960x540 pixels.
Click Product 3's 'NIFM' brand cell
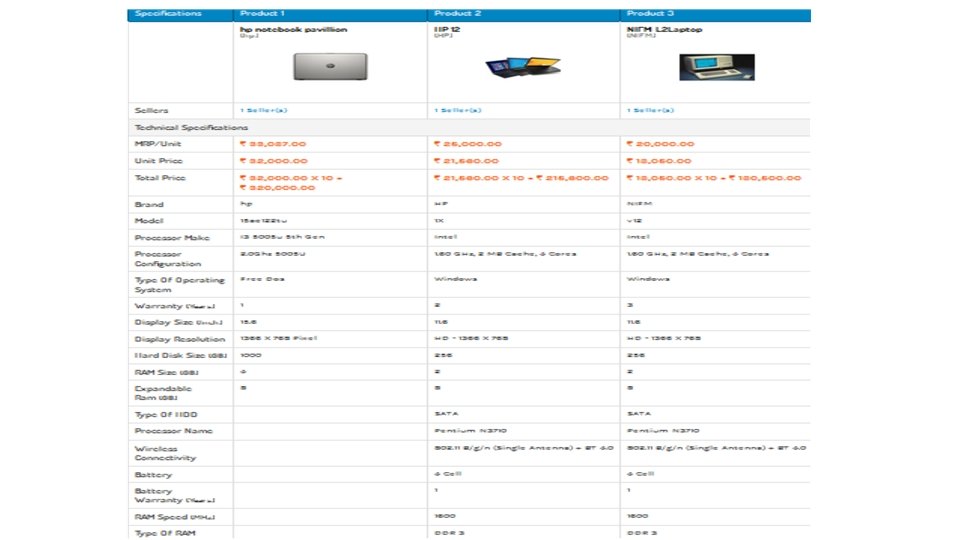[639, 204]
